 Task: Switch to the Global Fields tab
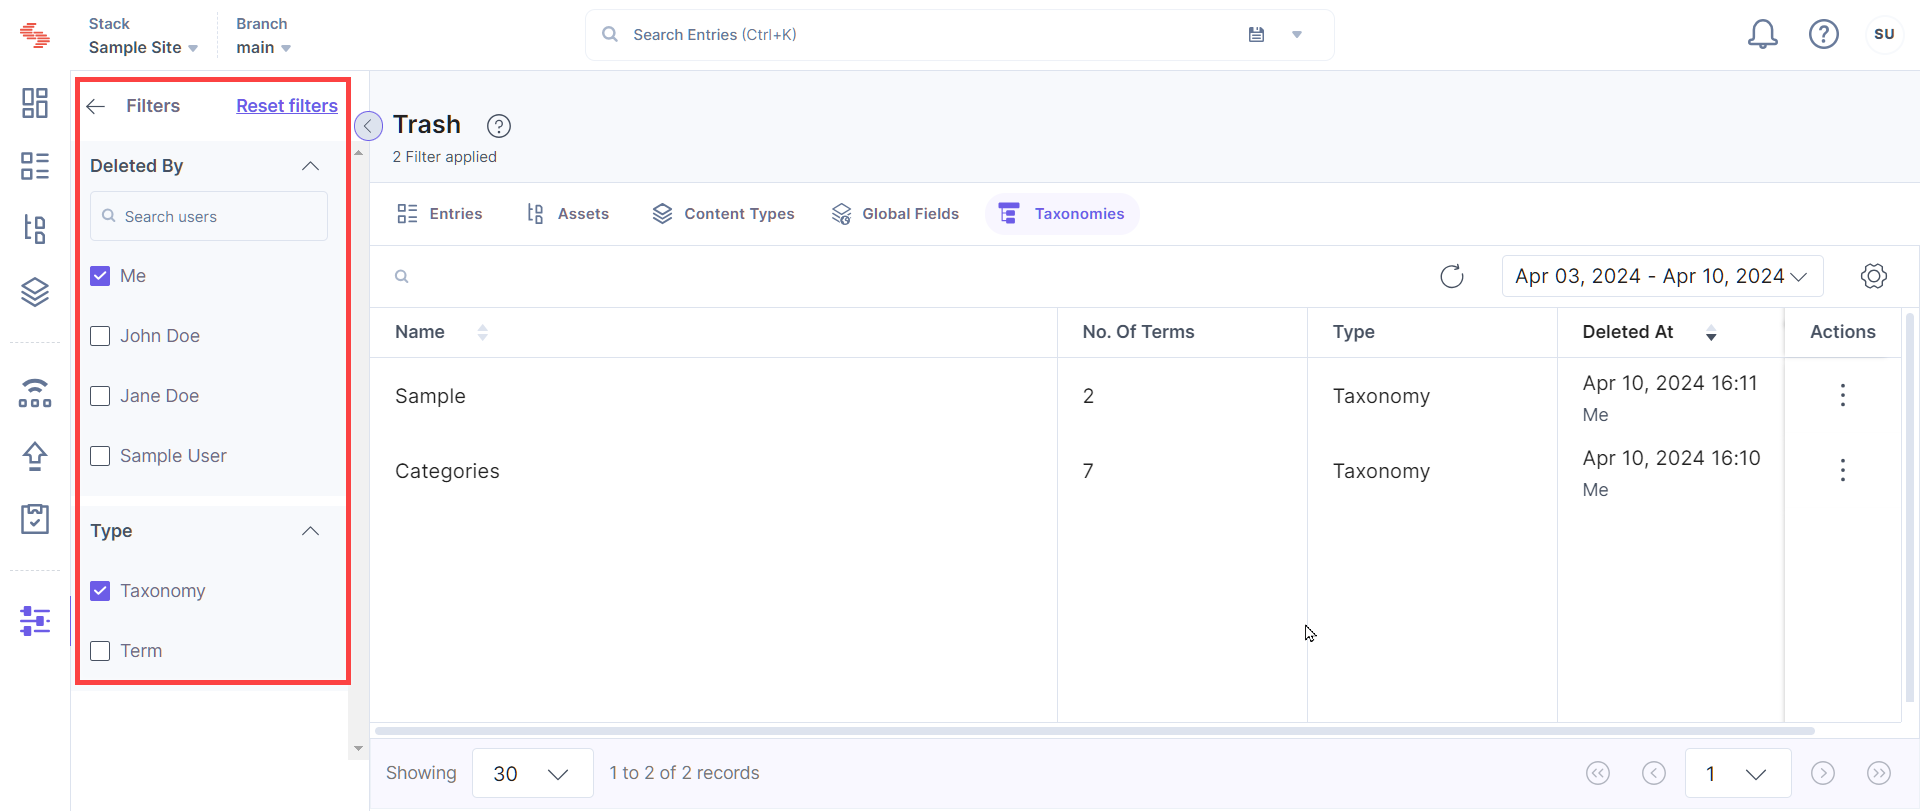click(895, 214)
